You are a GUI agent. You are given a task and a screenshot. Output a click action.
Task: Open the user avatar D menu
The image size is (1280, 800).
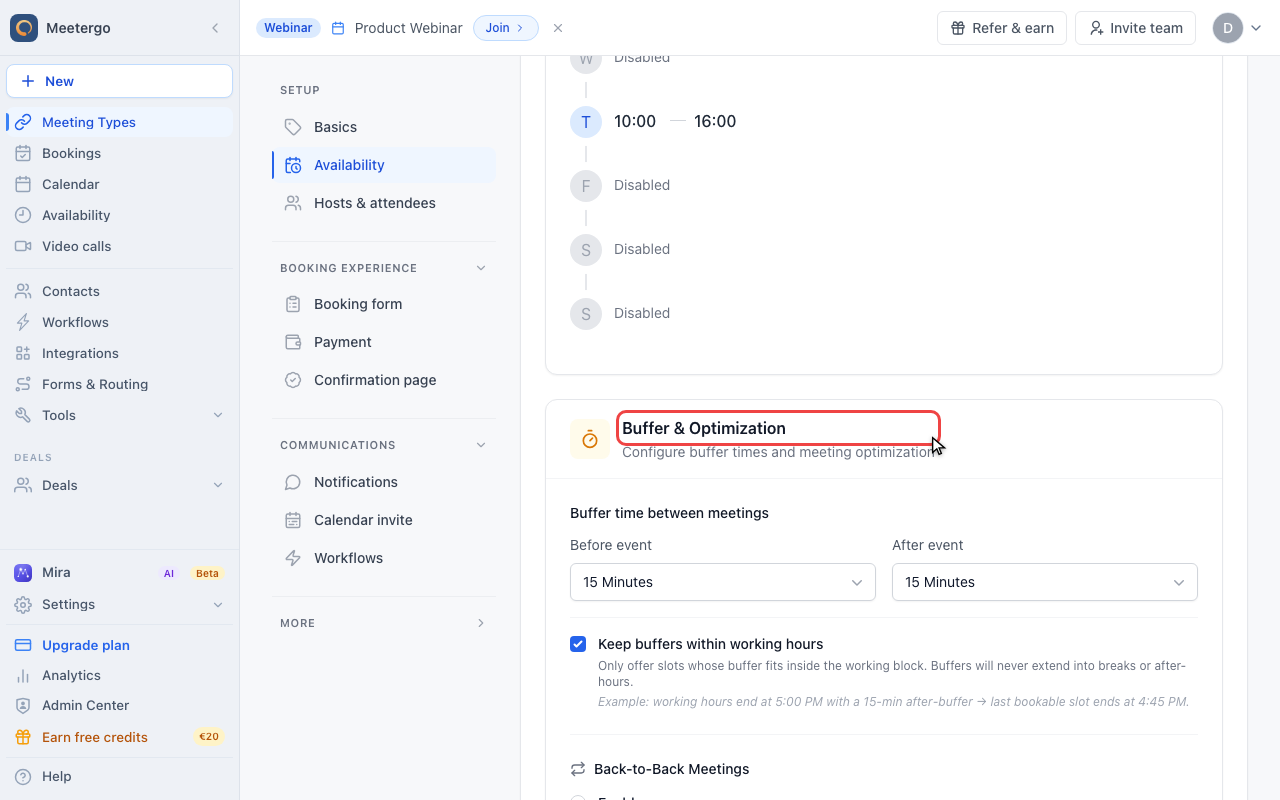pyautogui.click(x=1228, y=28)
